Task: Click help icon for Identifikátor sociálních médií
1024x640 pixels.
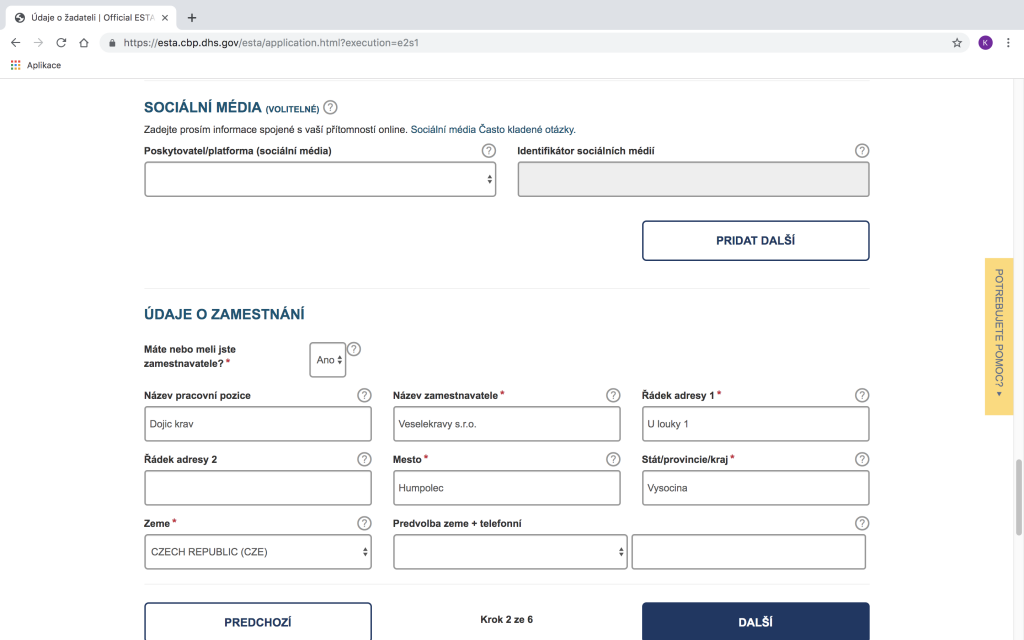Action: pyautogui.click(x=862, y=151)
